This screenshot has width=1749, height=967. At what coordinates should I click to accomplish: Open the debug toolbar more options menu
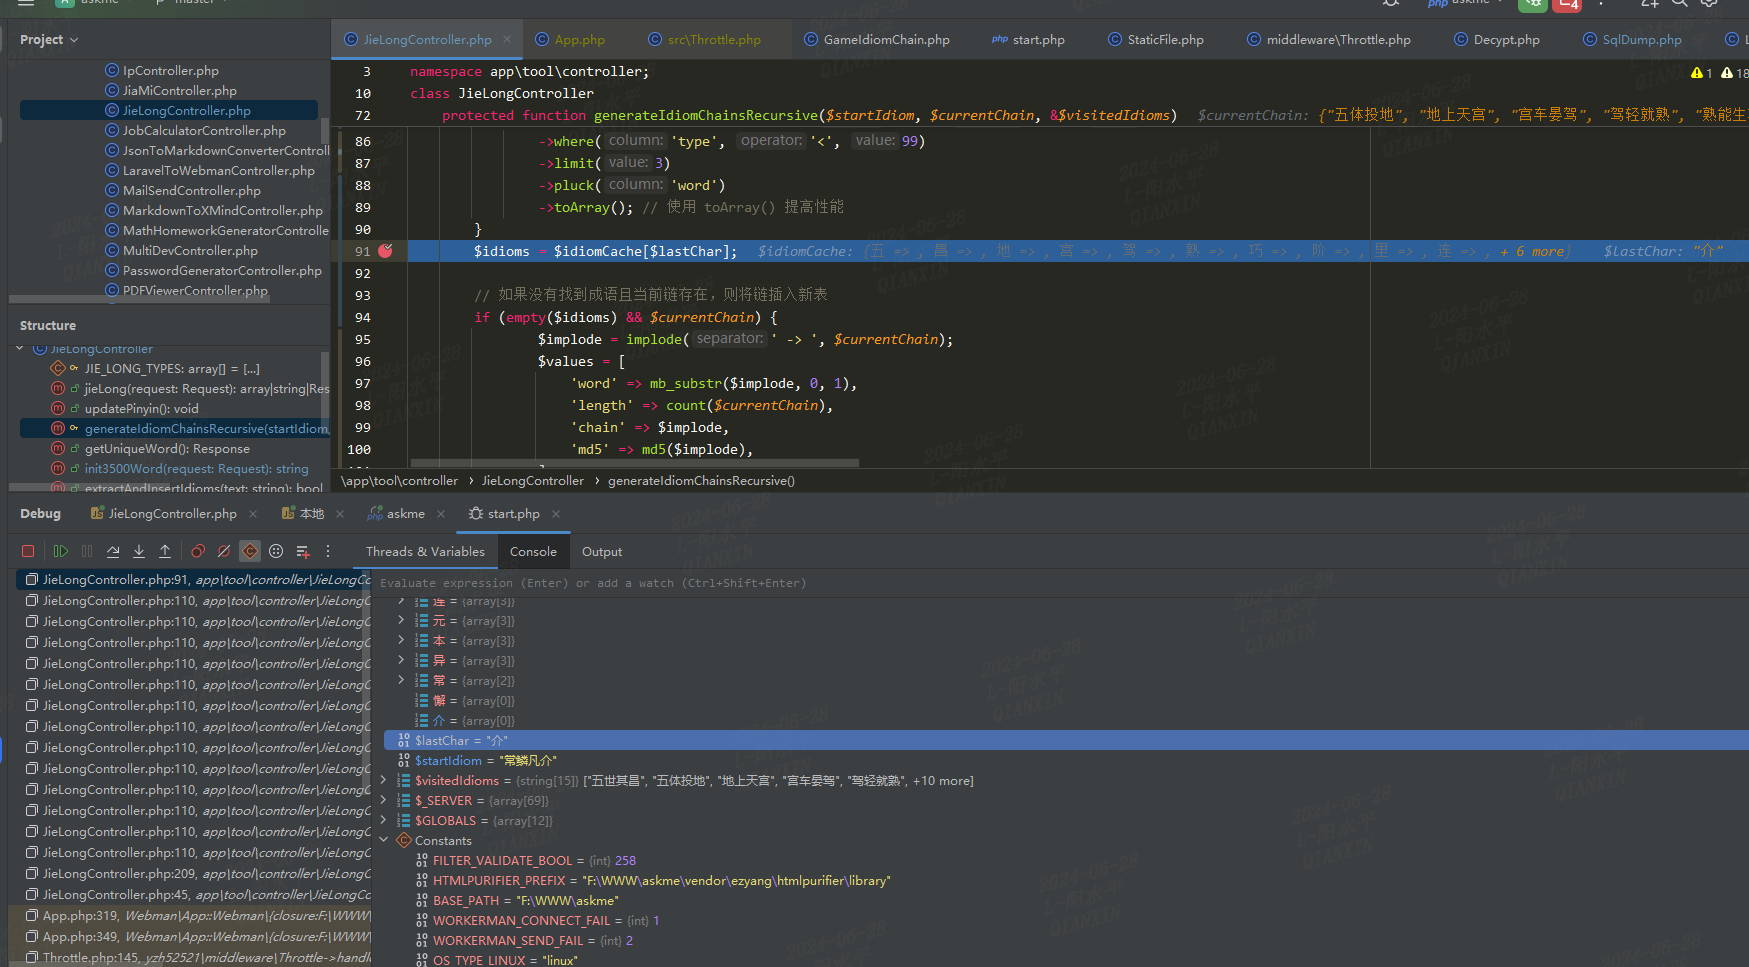click(327, 551)
